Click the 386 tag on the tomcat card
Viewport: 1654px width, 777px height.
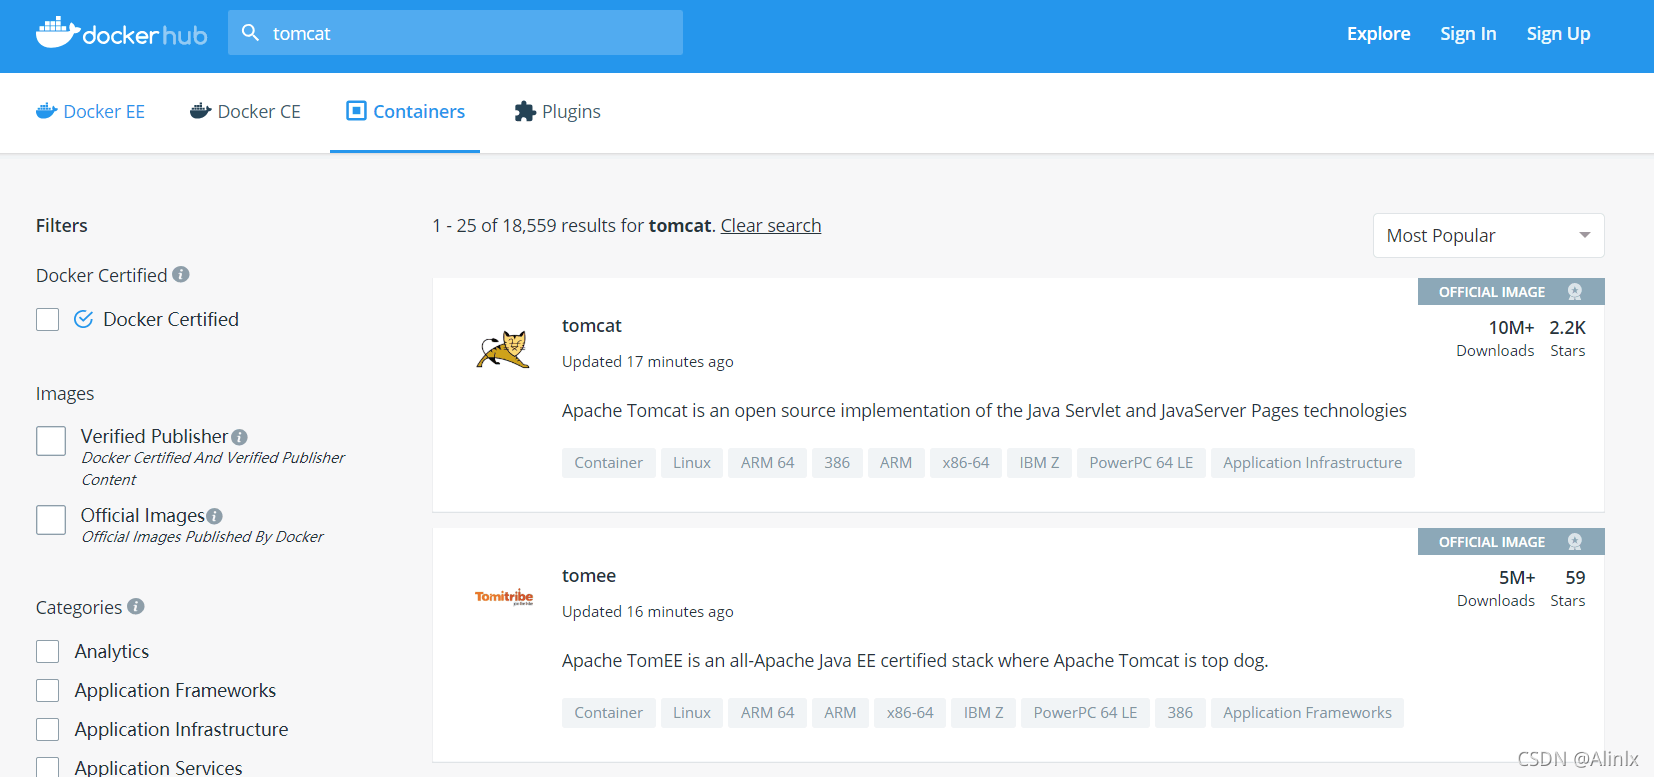tap(837, 462)
